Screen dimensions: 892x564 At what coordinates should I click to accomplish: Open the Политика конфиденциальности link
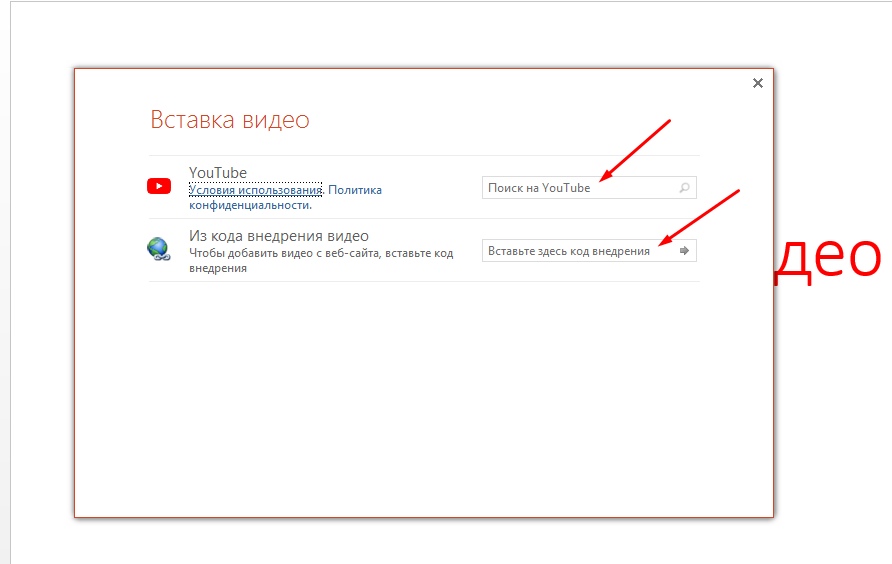coord(285,197)
